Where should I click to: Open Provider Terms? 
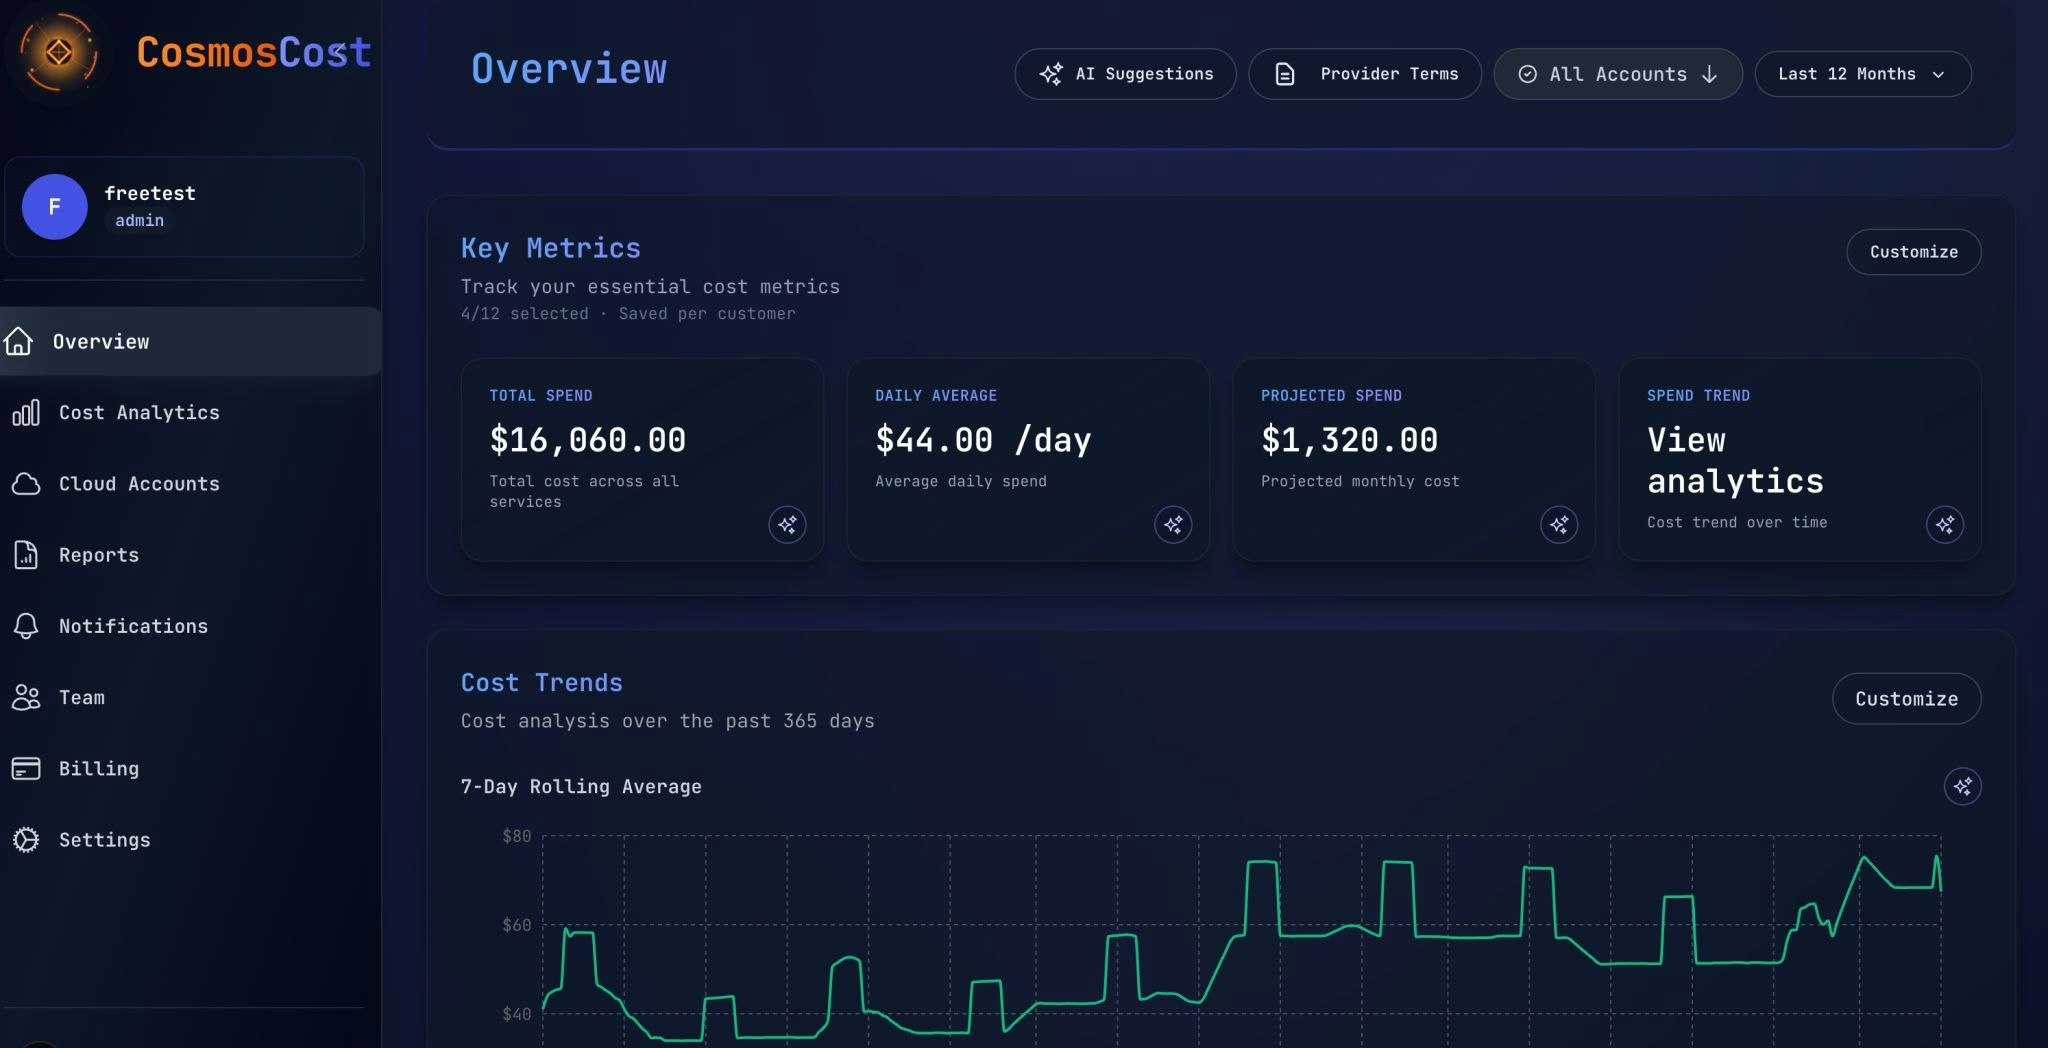(x=1364, y=73)
